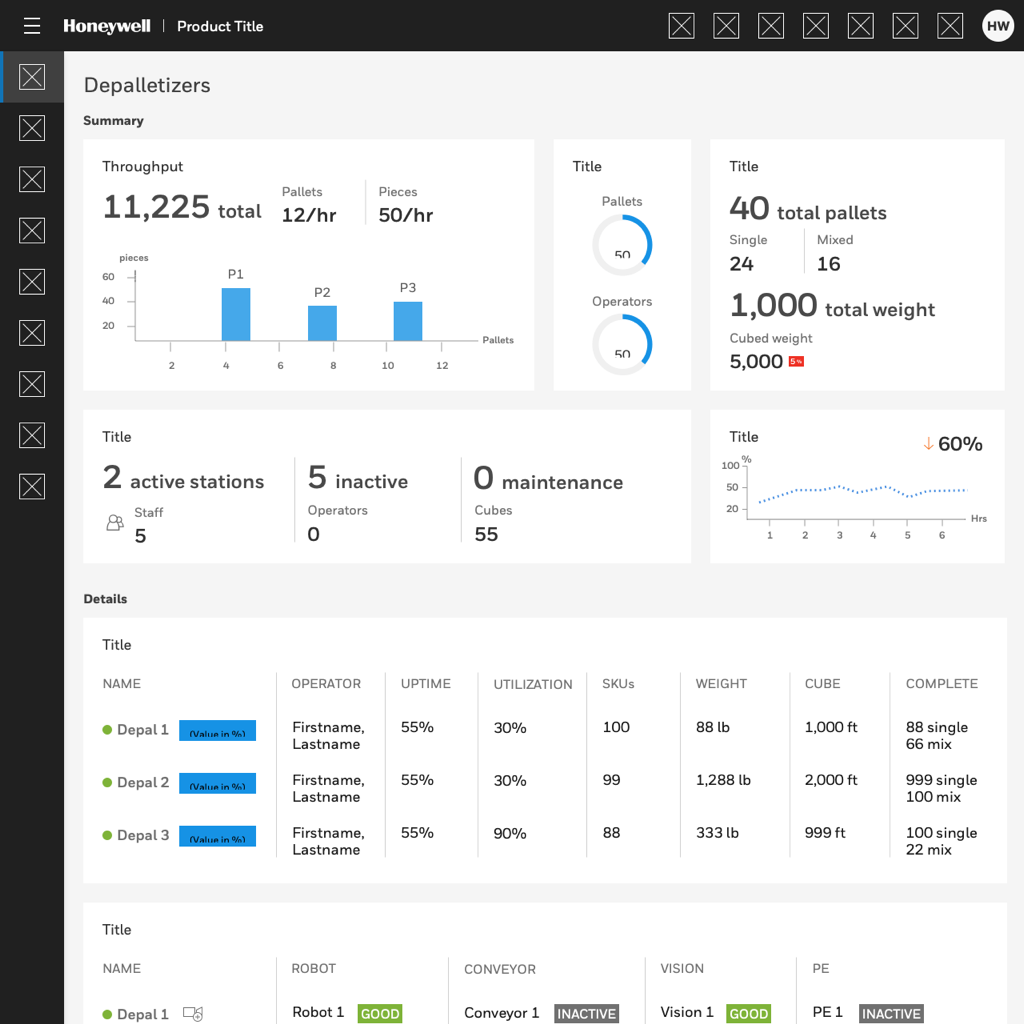Click the 40 total pallets figure
The image size is (1024, 1024).
click(808, 209)
